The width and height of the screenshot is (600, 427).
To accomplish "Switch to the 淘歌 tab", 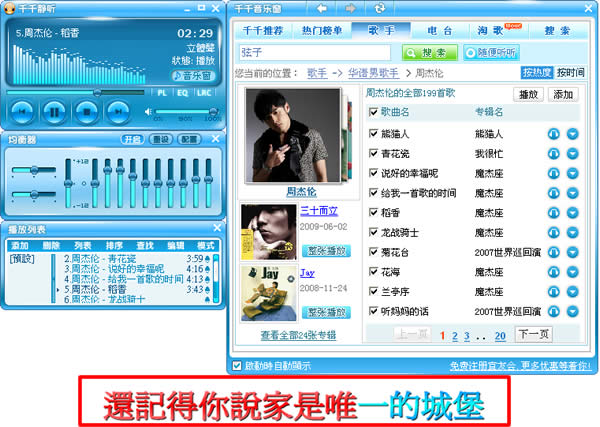I will tap(499, 31).
